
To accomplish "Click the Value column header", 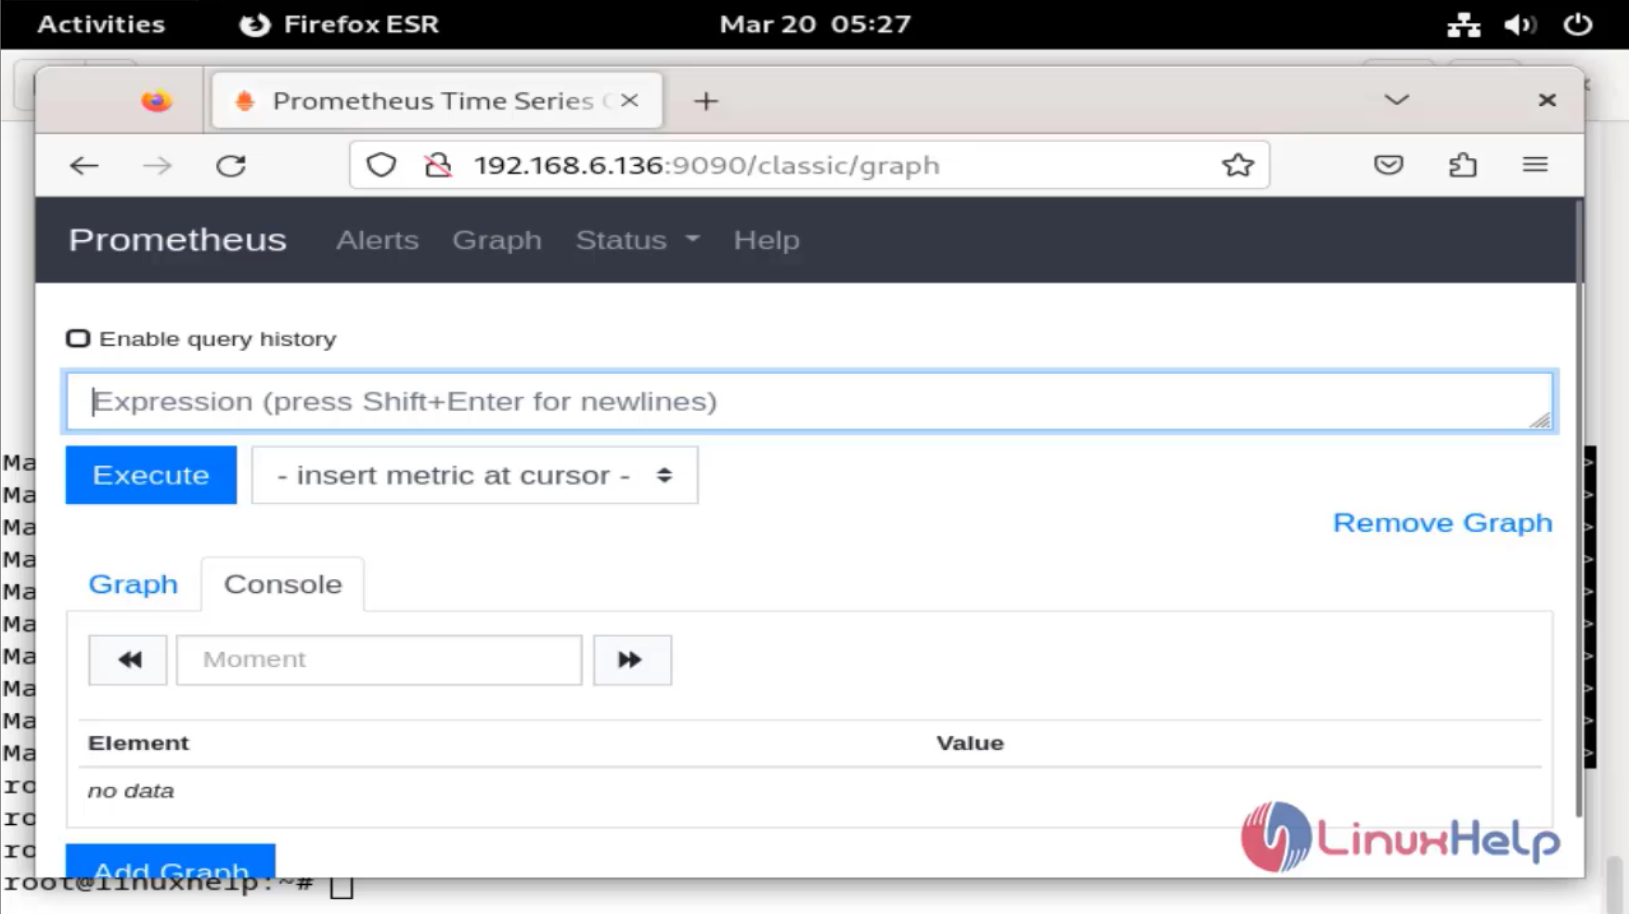I will pyautogui.click(x=970, y=743).
